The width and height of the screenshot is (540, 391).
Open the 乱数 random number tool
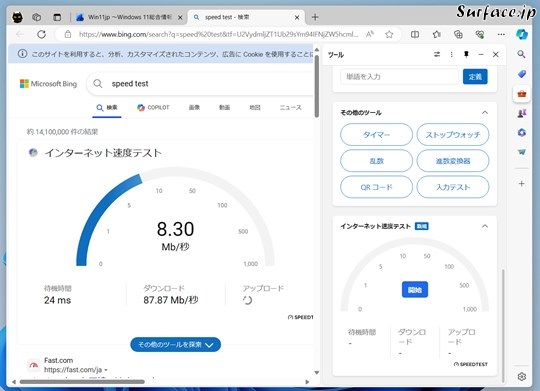point(376,161)
